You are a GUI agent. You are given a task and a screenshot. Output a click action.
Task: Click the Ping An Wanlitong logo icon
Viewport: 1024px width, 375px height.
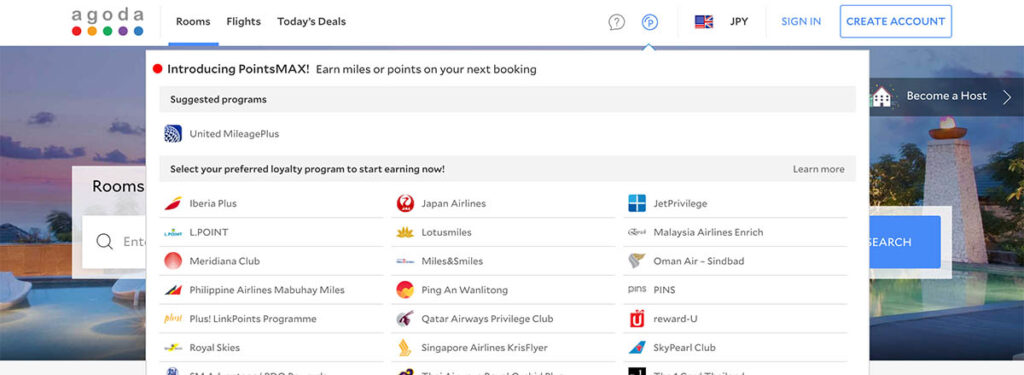pyautogui.click(x=405, y=290)
